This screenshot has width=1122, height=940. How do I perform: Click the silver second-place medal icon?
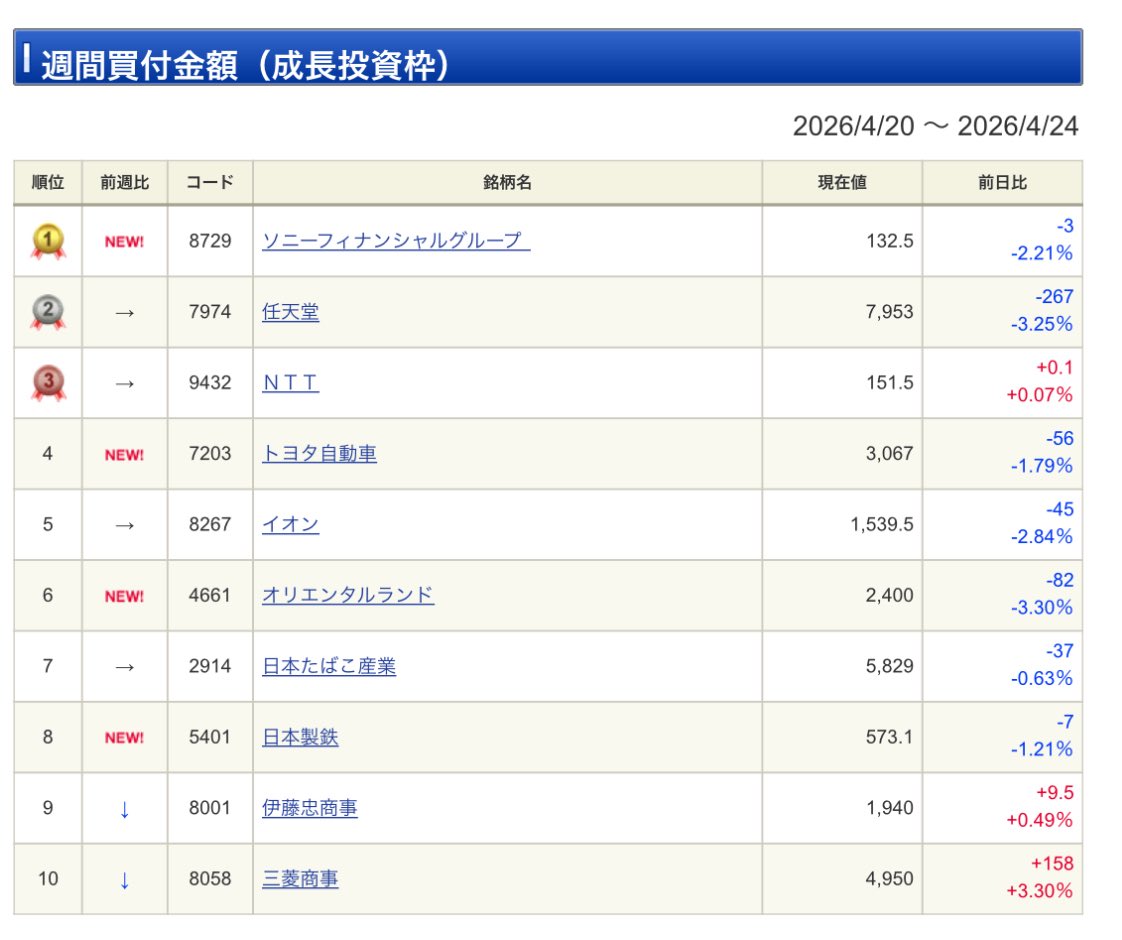point(48,312)
